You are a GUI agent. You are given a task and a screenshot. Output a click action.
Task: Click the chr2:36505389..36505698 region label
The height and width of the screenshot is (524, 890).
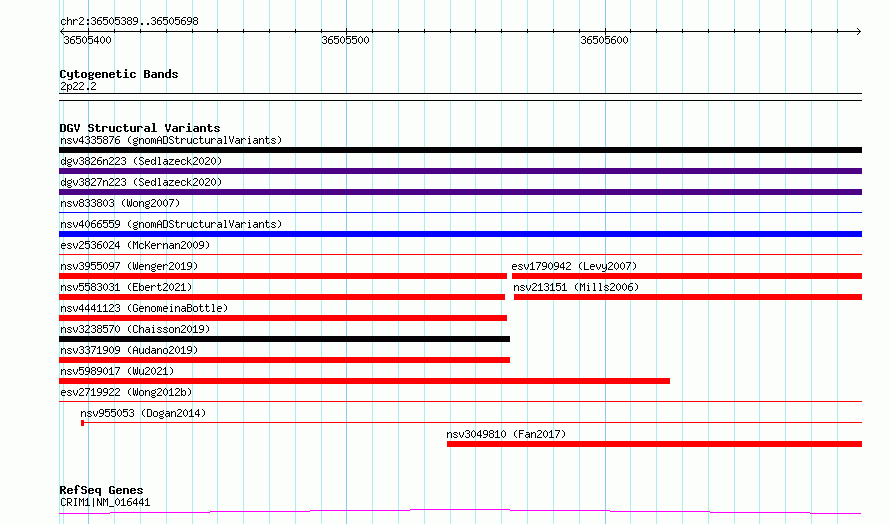(x=129, y=22)
